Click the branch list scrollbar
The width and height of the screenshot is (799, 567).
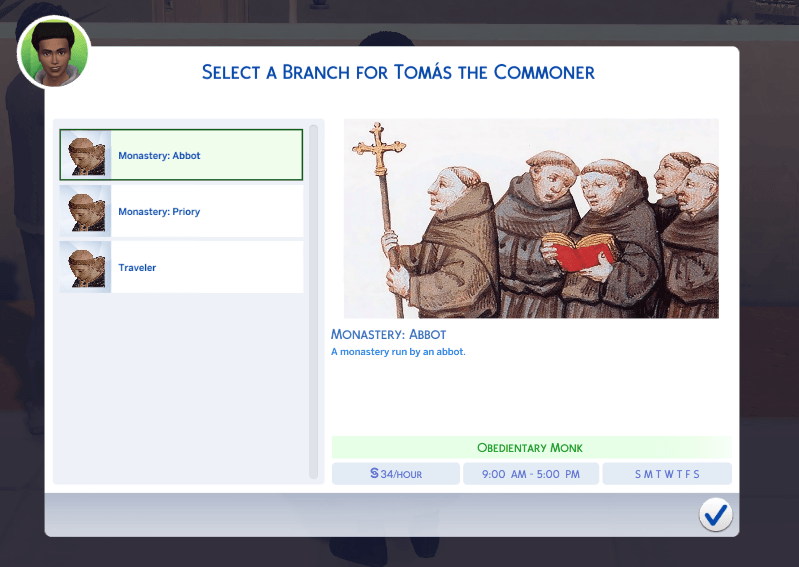coord(313,302)
